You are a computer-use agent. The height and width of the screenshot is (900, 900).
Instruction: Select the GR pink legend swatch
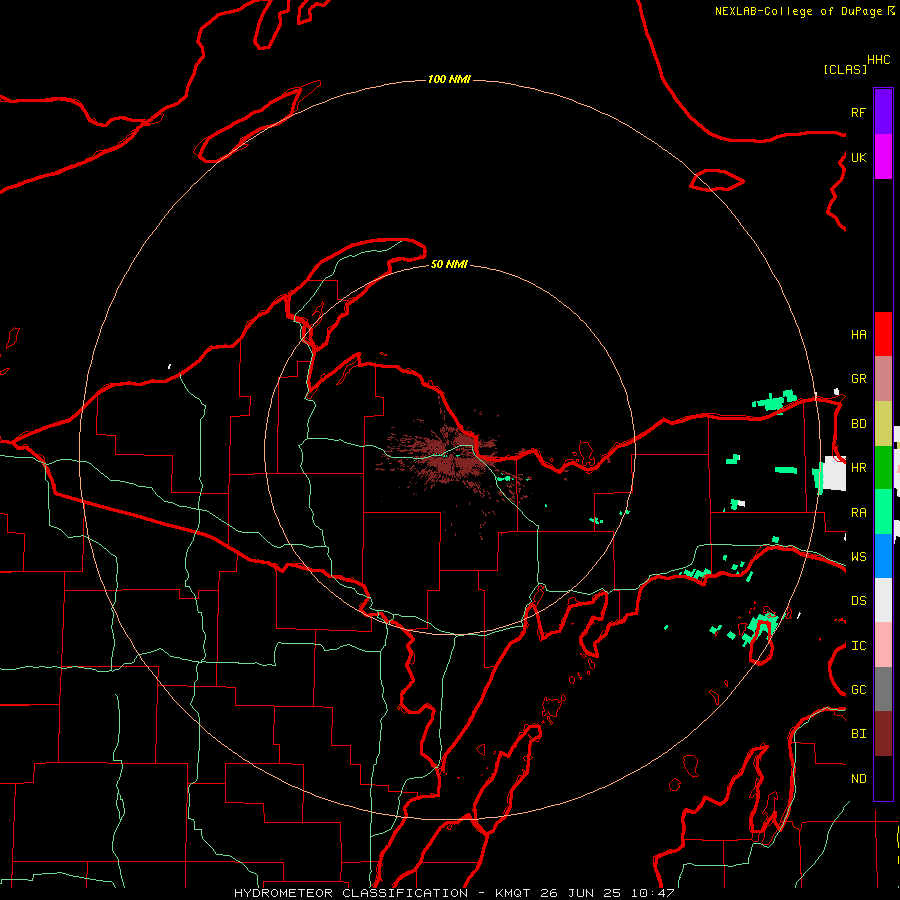(x=883, y=379)
